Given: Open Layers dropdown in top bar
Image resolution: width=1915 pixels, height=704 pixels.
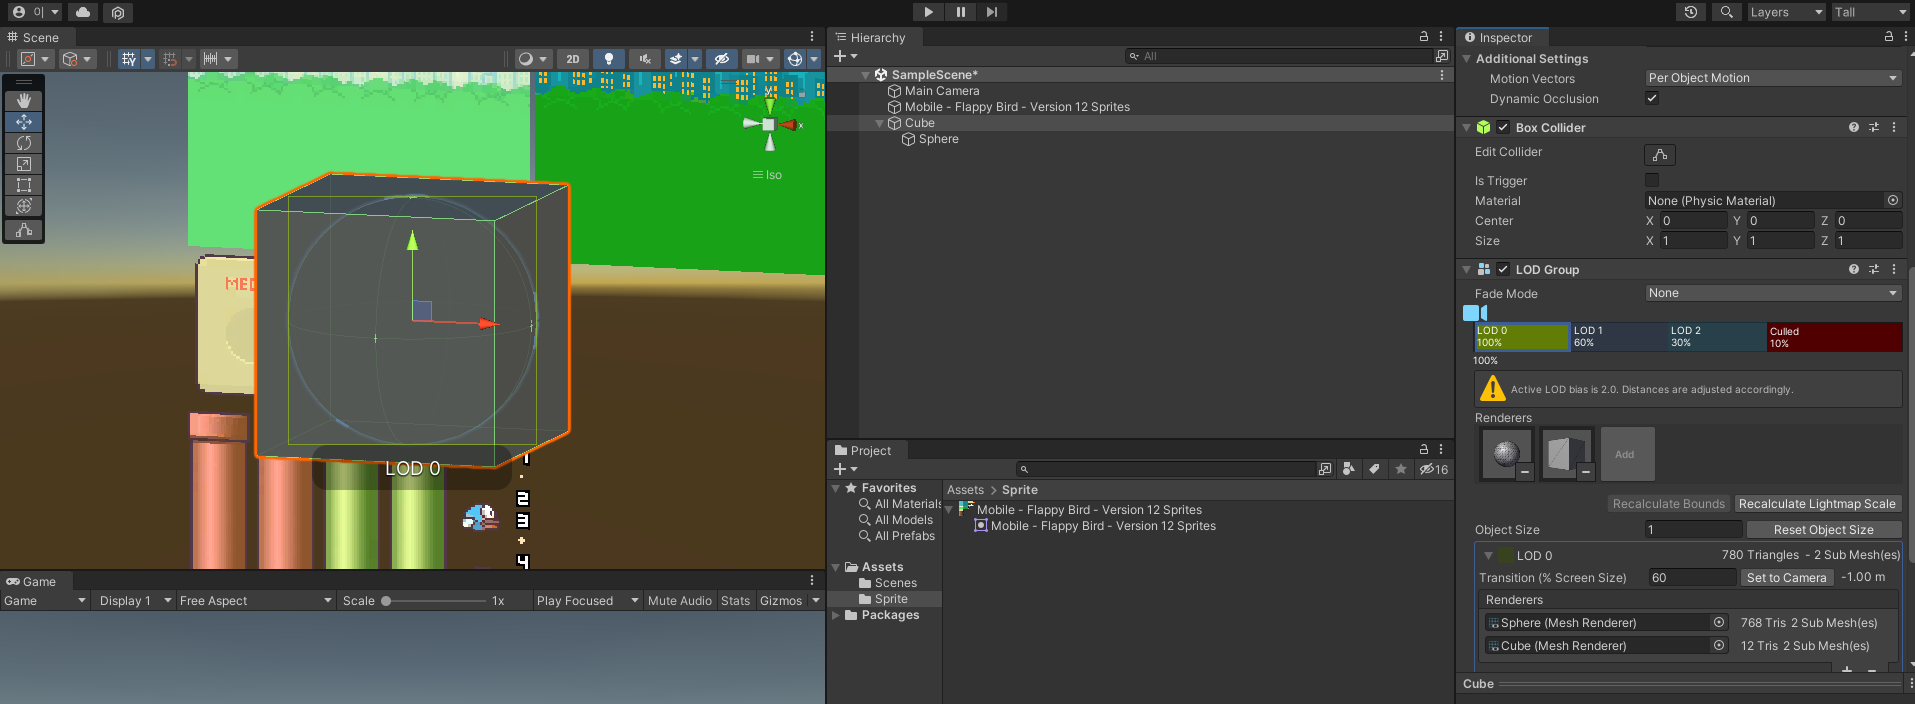Looking at the screenshot, I should pyautogui.click(x=1786, y=12).
